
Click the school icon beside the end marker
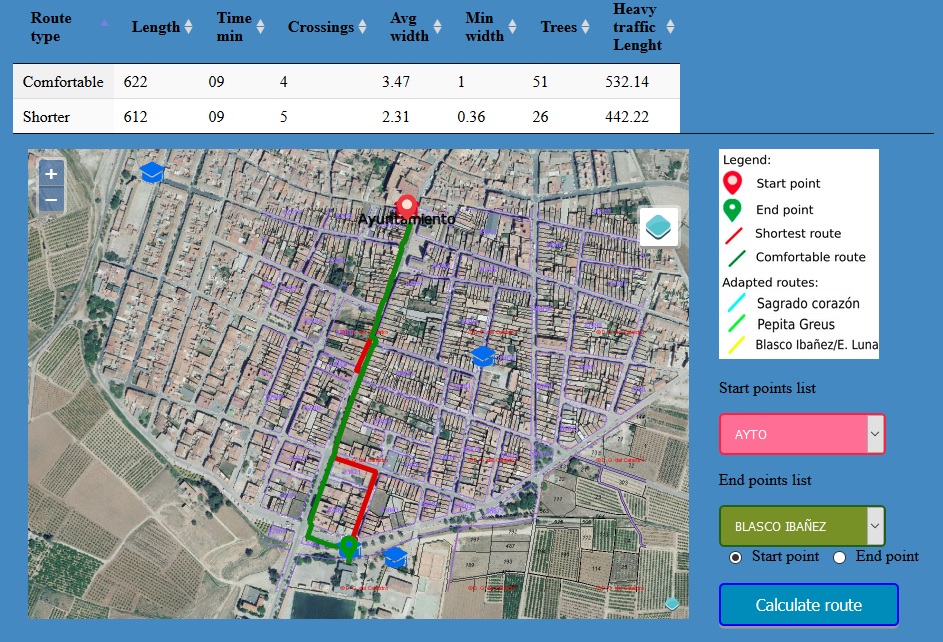tap(395, 557)
